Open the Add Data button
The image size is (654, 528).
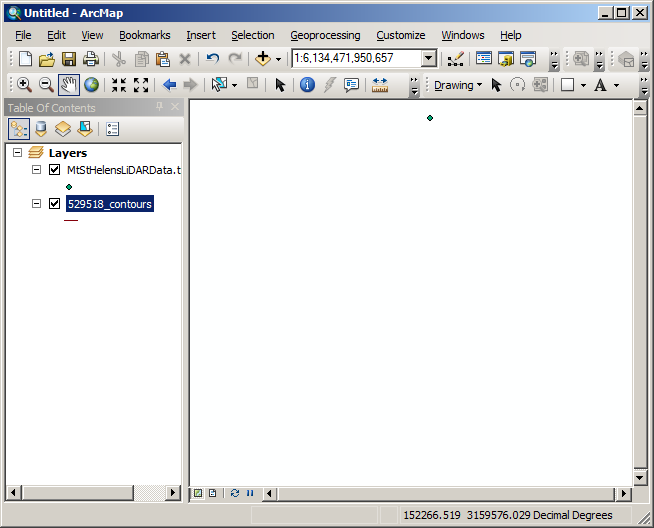click(263, 59)
